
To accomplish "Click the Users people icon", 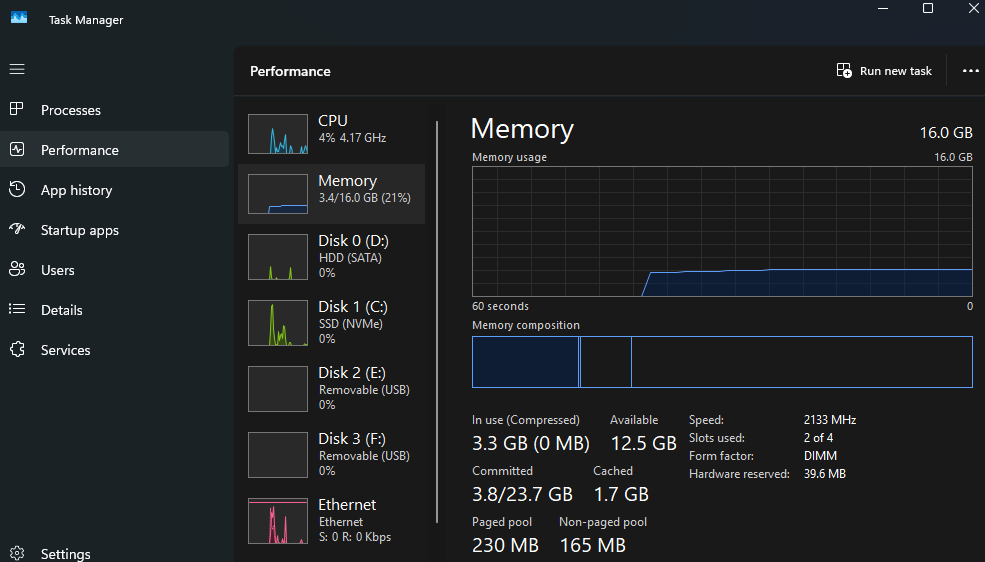I will [x=17, y=269].
